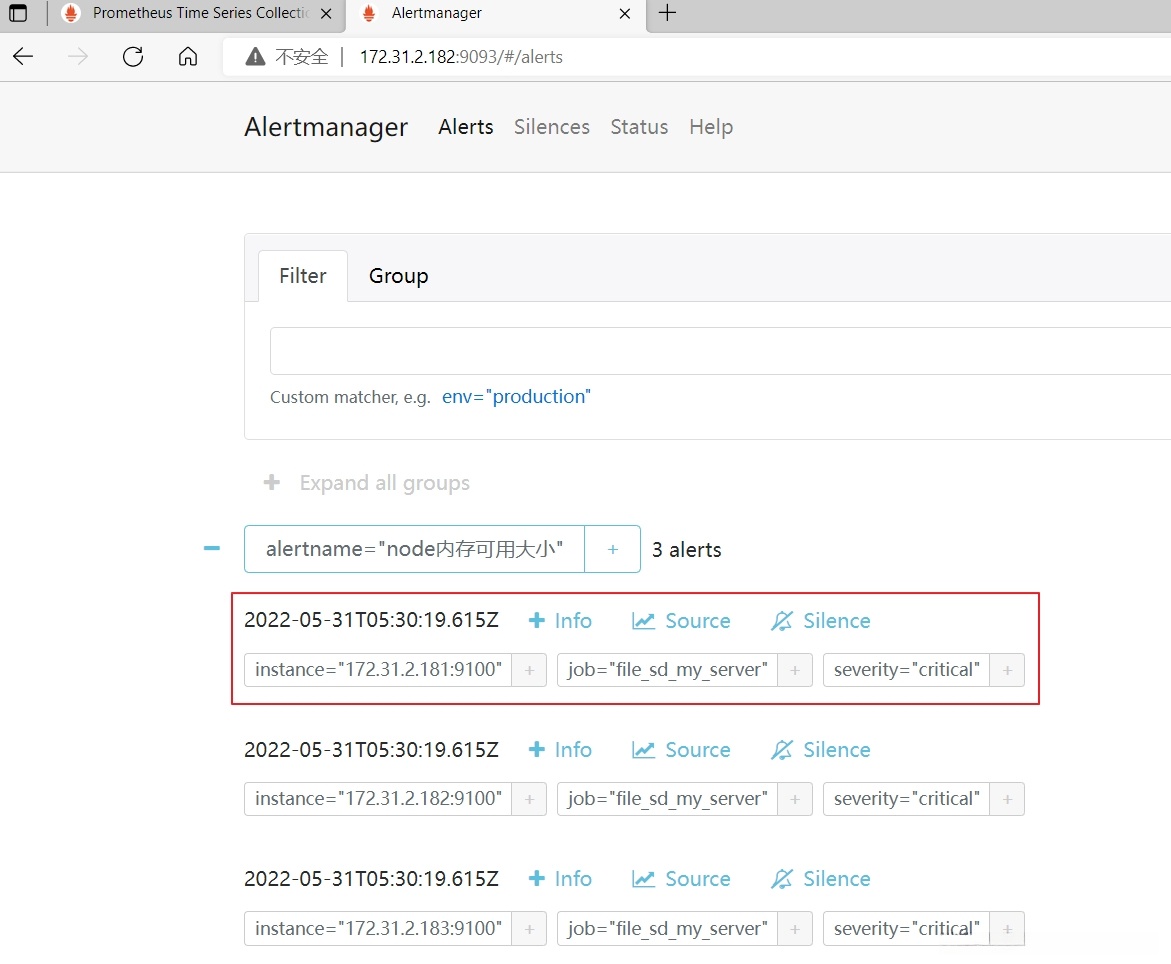Click the insecure site warning icon

[x=255, y=57]
